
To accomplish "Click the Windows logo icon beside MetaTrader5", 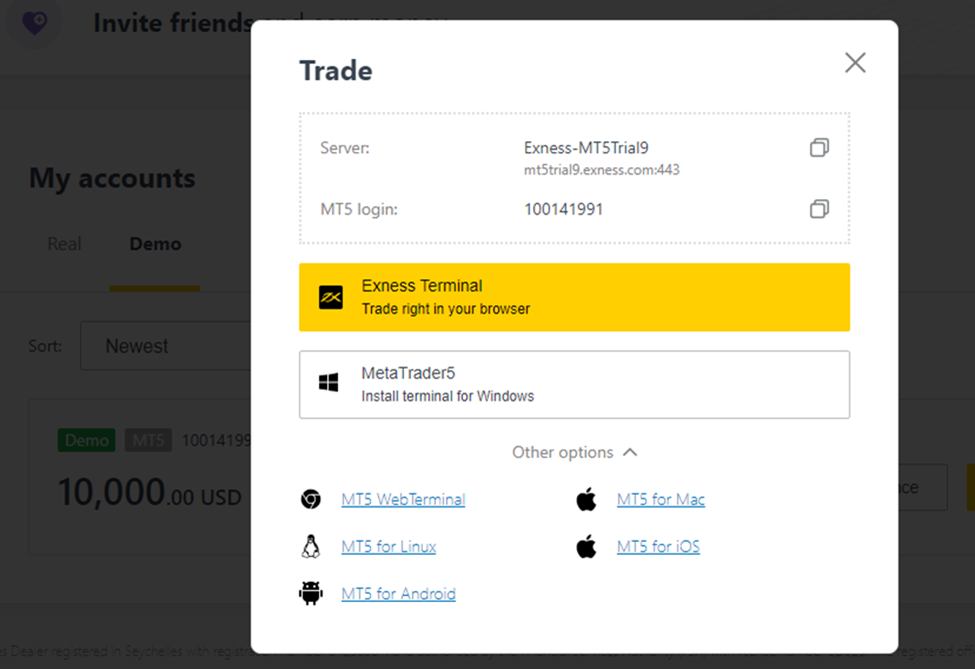I will click(x=328, y=382).
